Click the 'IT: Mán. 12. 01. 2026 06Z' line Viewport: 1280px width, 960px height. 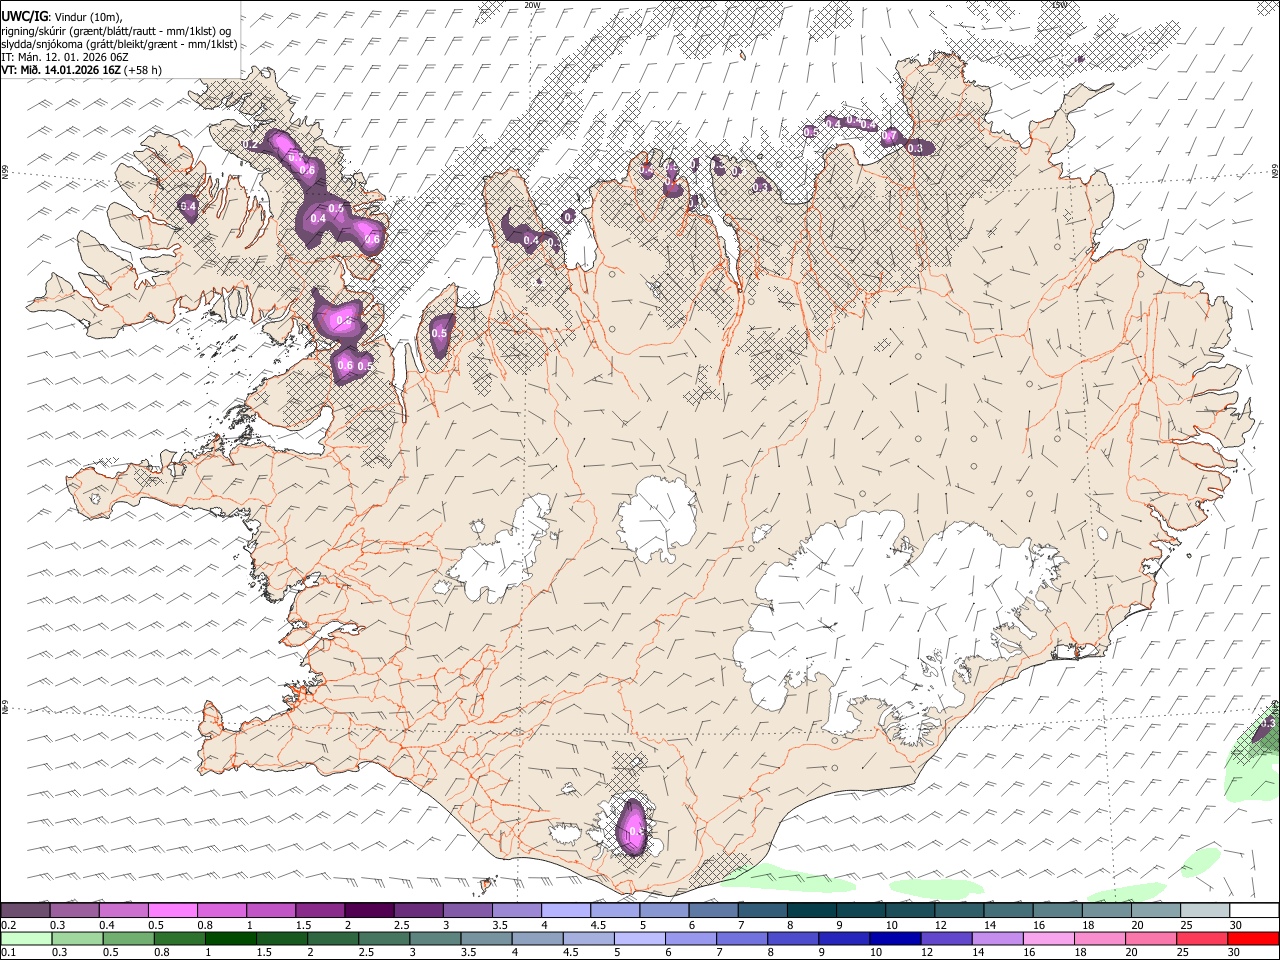(65, 57)
